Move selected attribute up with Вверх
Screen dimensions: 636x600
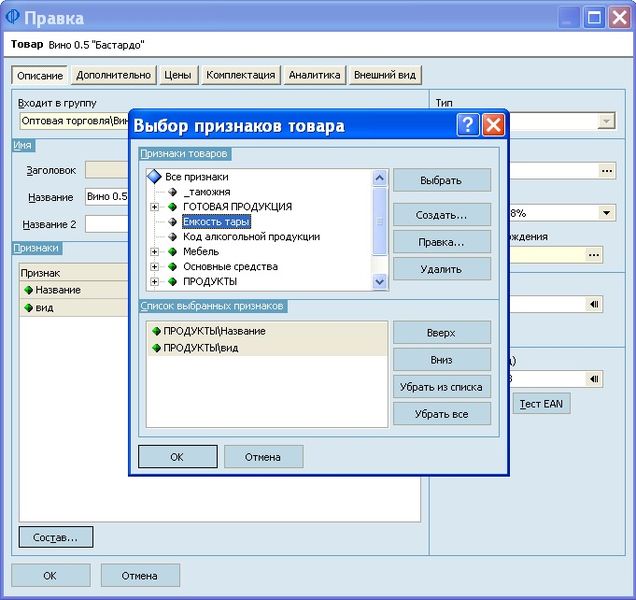click(441, 333)
